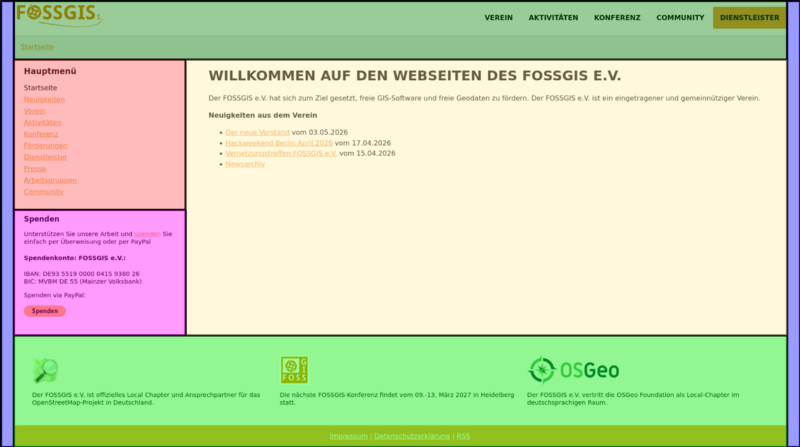Click the OSGeo logo in the footer
Screen dimensions: 800x447
(573, 370)
